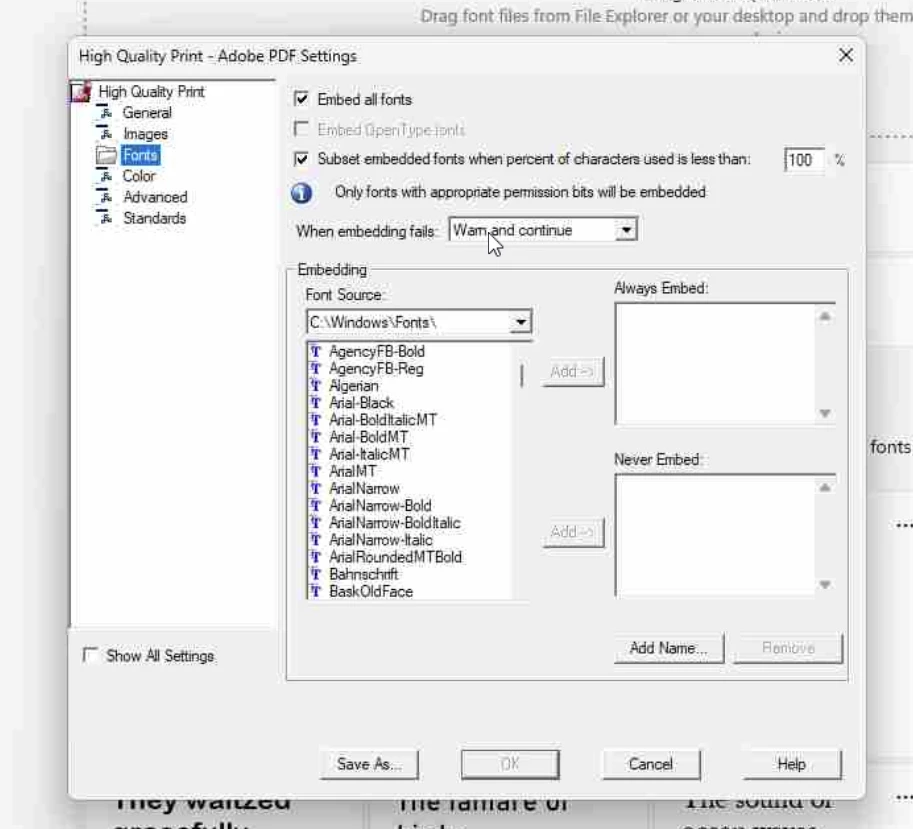Click the icon beside General
The image size is (913, 829).
[104, 112]
